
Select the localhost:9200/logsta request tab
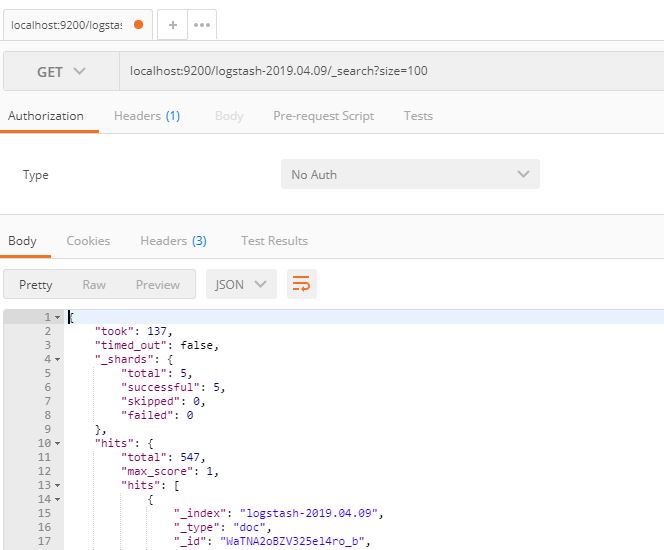click(x=77, y=25)
